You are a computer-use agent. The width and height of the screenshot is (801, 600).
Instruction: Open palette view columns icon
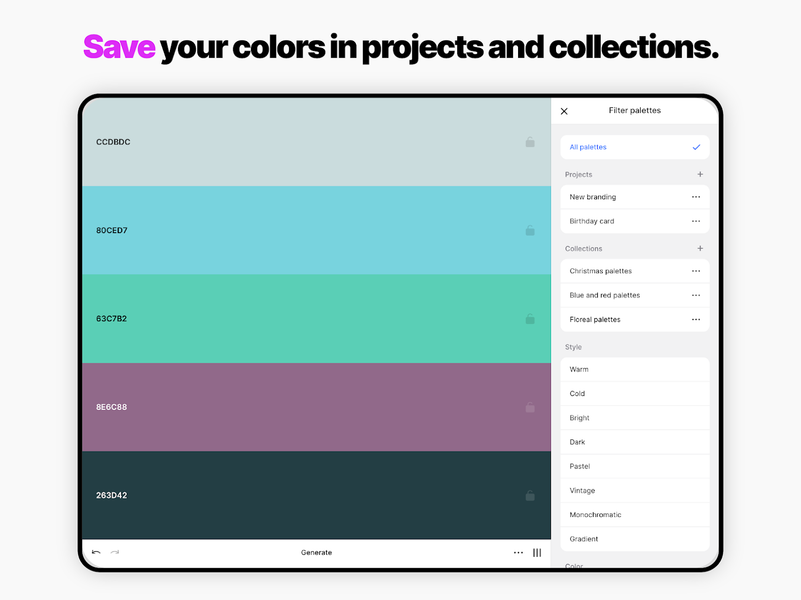pyautogui.click(x=537, y=552)
